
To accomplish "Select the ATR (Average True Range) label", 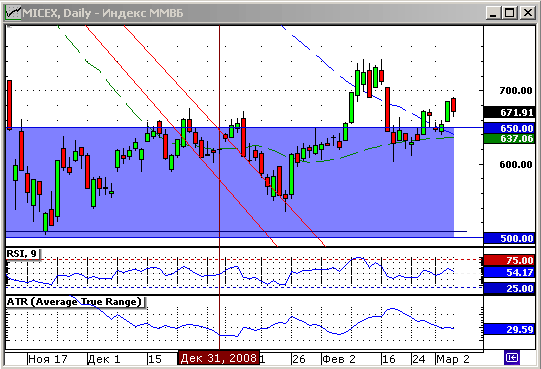I will pyautogui.click(x=75, y=302).
